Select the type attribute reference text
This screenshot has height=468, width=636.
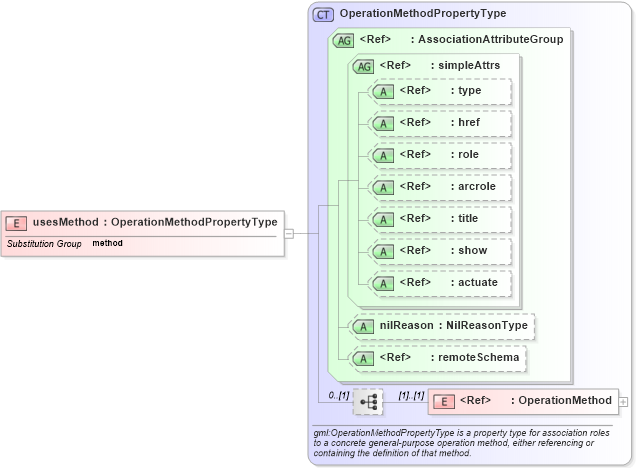[x=440, y=90]
